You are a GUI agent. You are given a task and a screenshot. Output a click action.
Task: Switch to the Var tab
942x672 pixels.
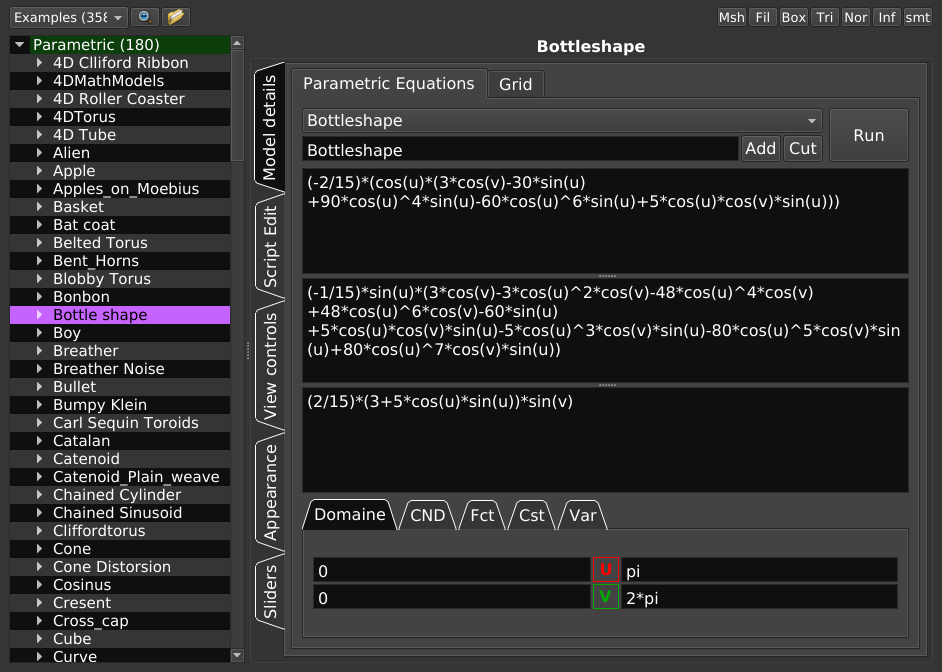[x=582, y=515]
